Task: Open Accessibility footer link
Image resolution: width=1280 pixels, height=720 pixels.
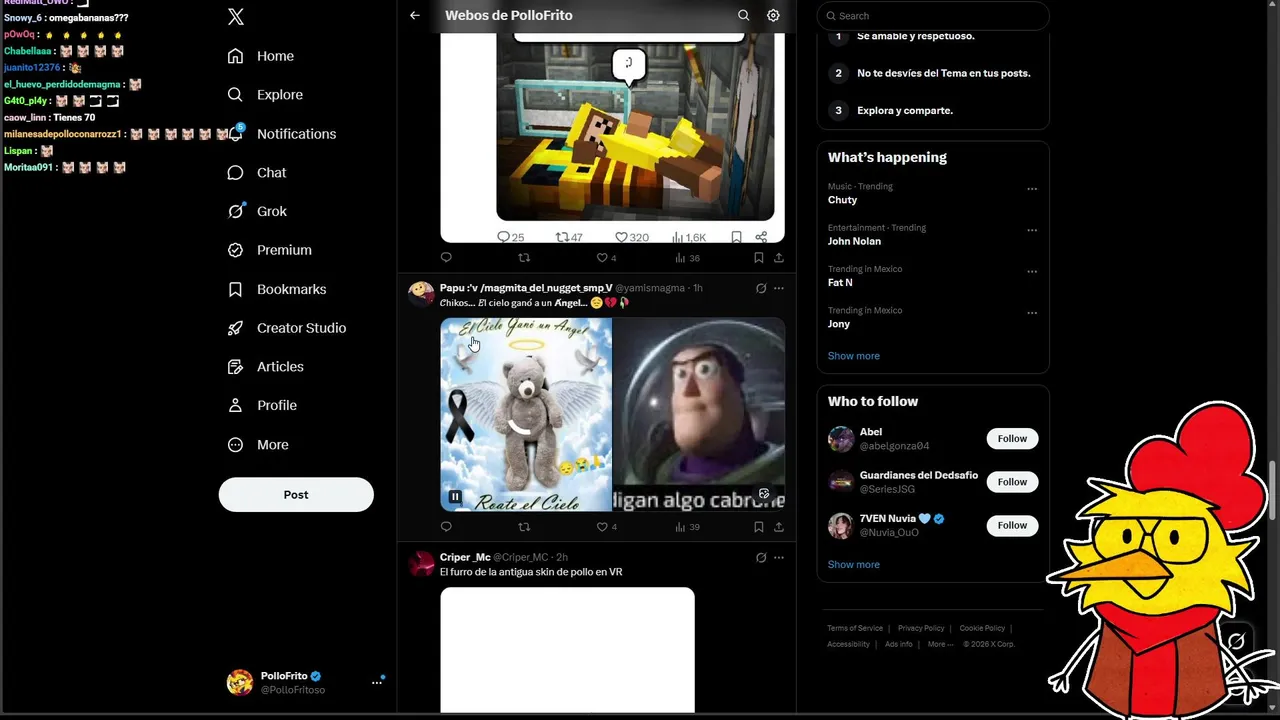Action: [848, 644]
